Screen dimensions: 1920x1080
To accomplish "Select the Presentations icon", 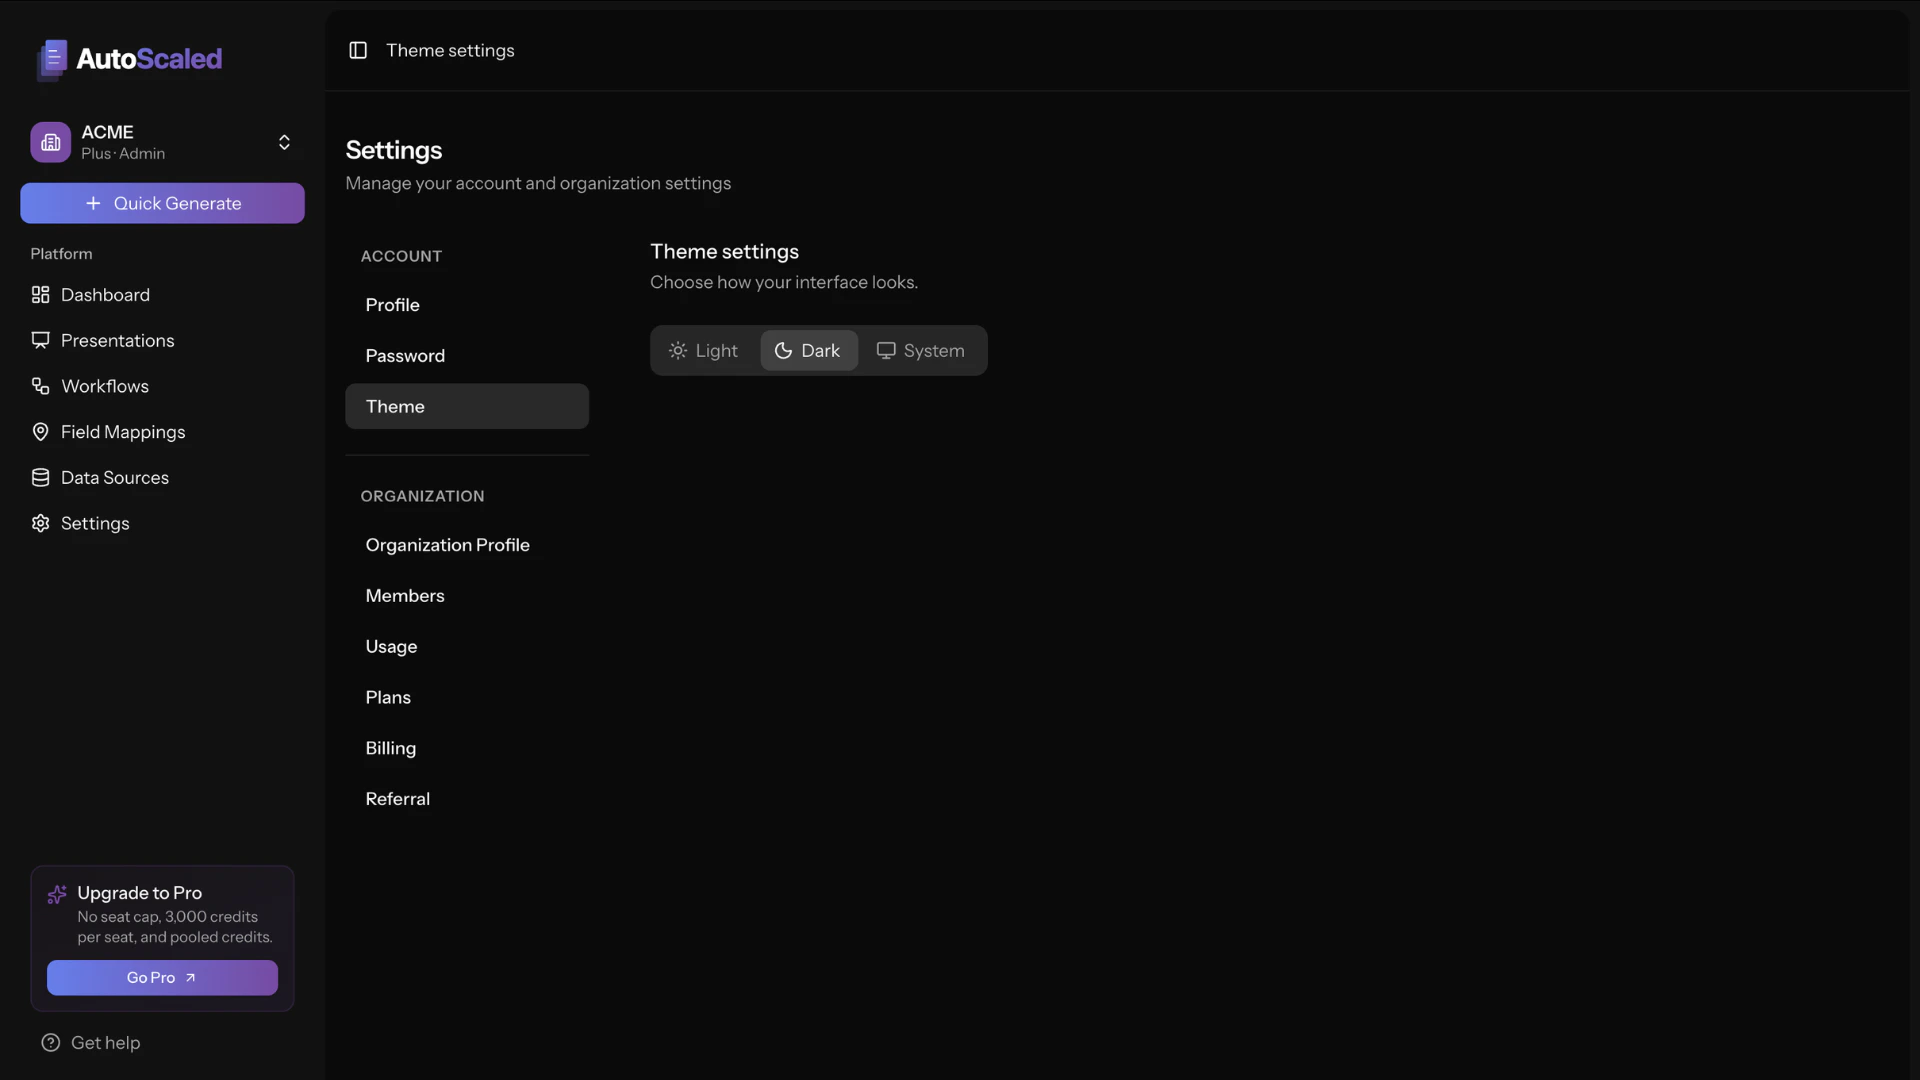I will [41, 340].
